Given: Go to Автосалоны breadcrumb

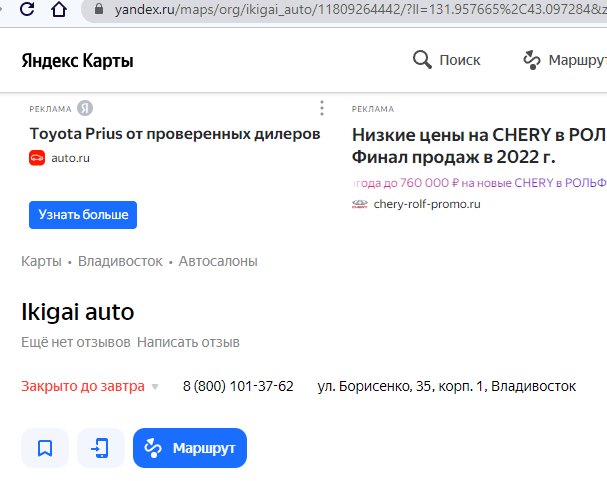Looking at the screenshot, I should 218,262.
